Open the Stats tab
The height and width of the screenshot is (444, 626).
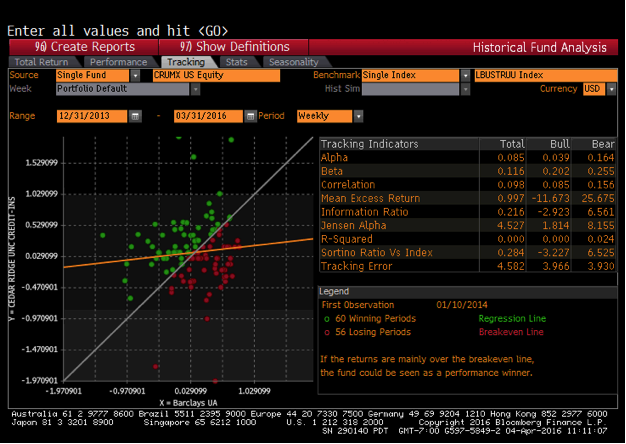coord(236,62)
